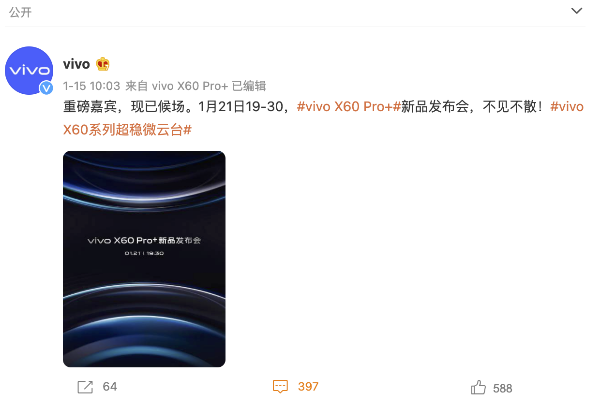
Task: Open the #vivo X60 Pro+# hashtag
Action: tap(349, 107)
